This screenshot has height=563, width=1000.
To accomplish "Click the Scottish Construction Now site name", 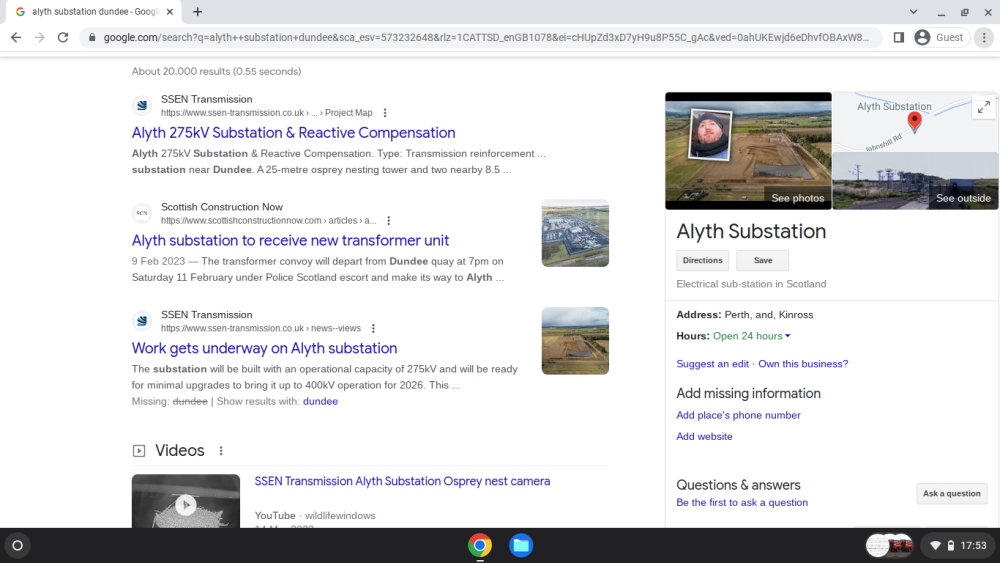I will coord(222,207).
